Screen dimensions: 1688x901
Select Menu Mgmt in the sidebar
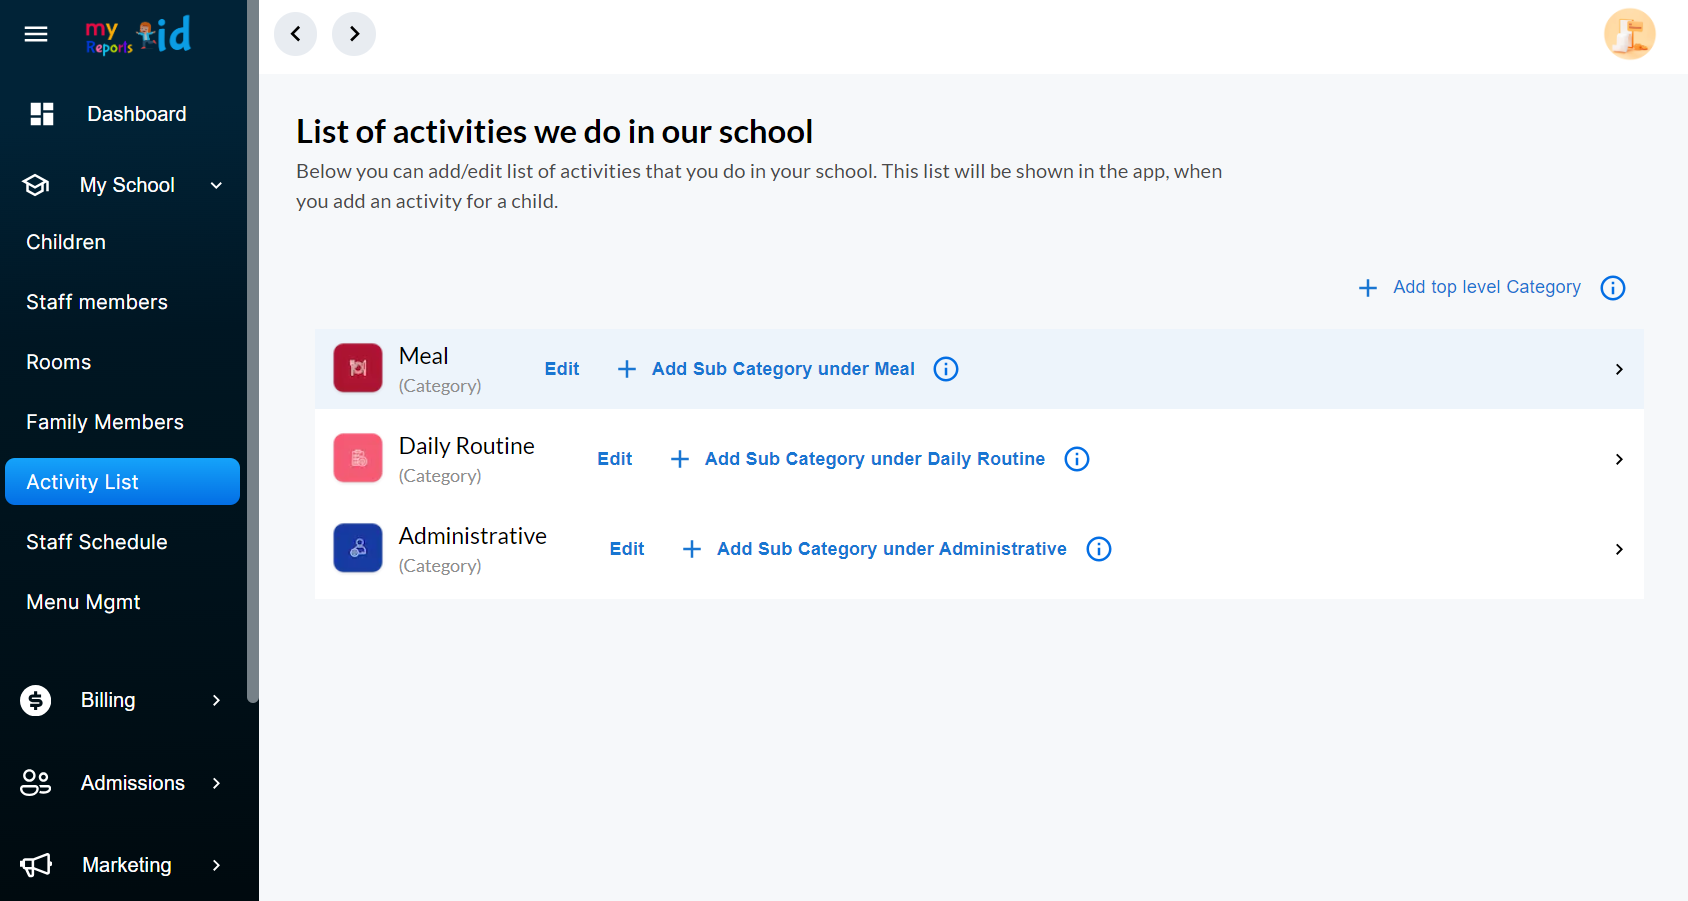[x=83, y=602]
